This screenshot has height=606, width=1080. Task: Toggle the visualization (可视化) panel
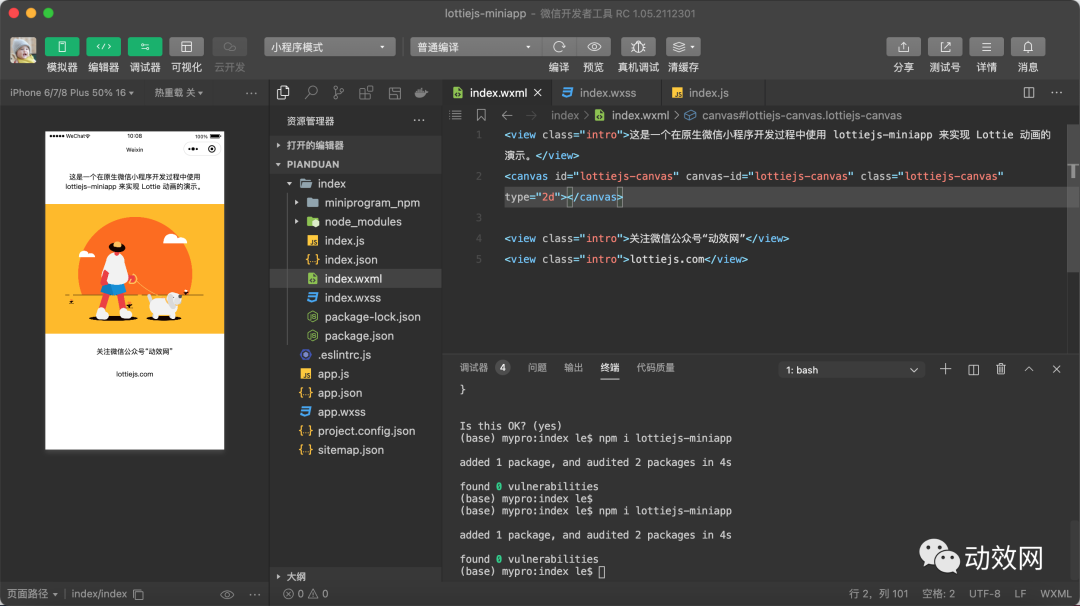pos(186,47)
